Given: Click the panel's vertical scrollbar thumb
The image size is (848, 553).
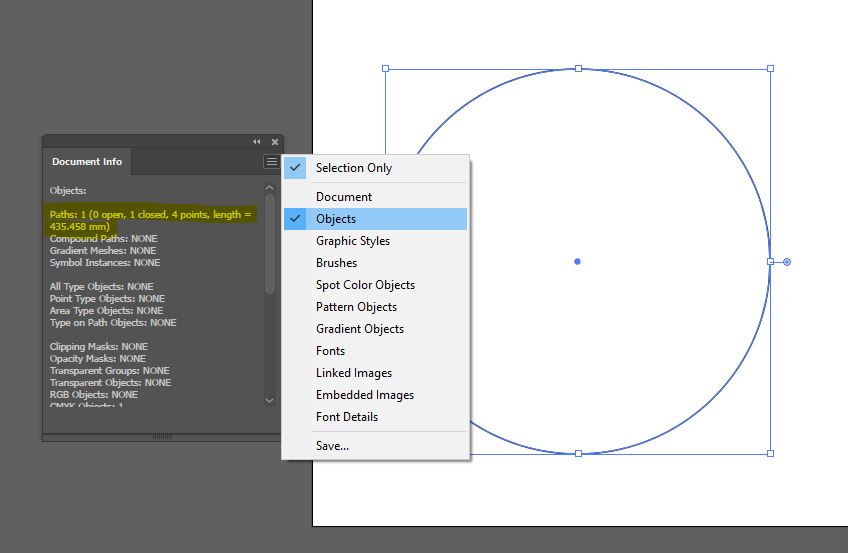Looking at the screenshot, I should (270, 242).
